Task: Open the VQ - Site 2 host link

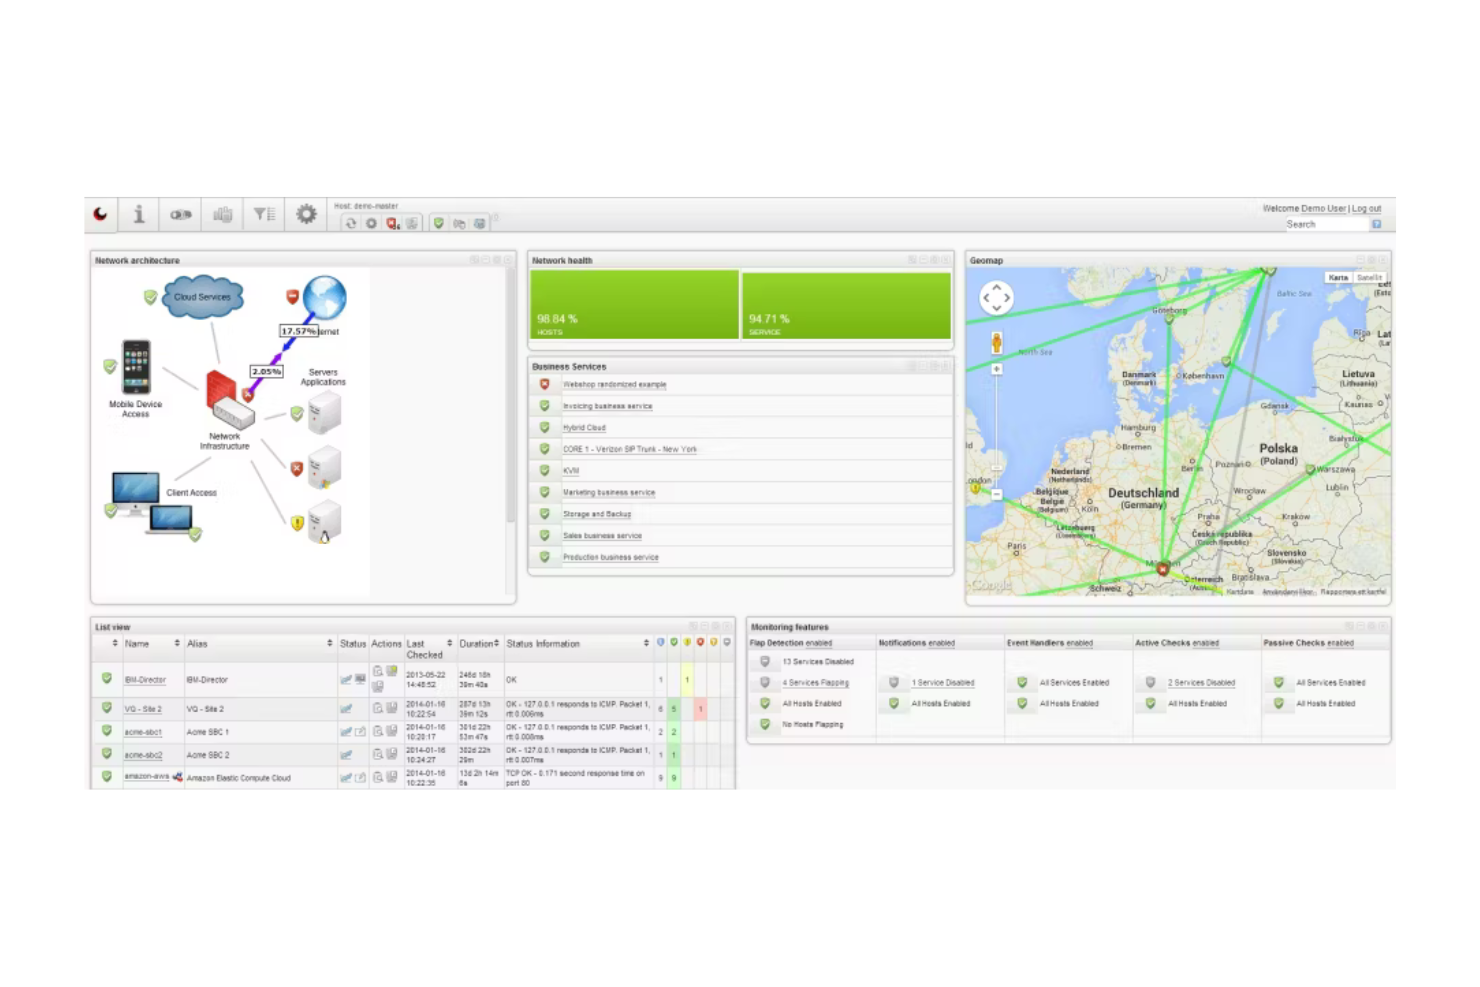Action: pyautogui.click(x=143, y=709)
